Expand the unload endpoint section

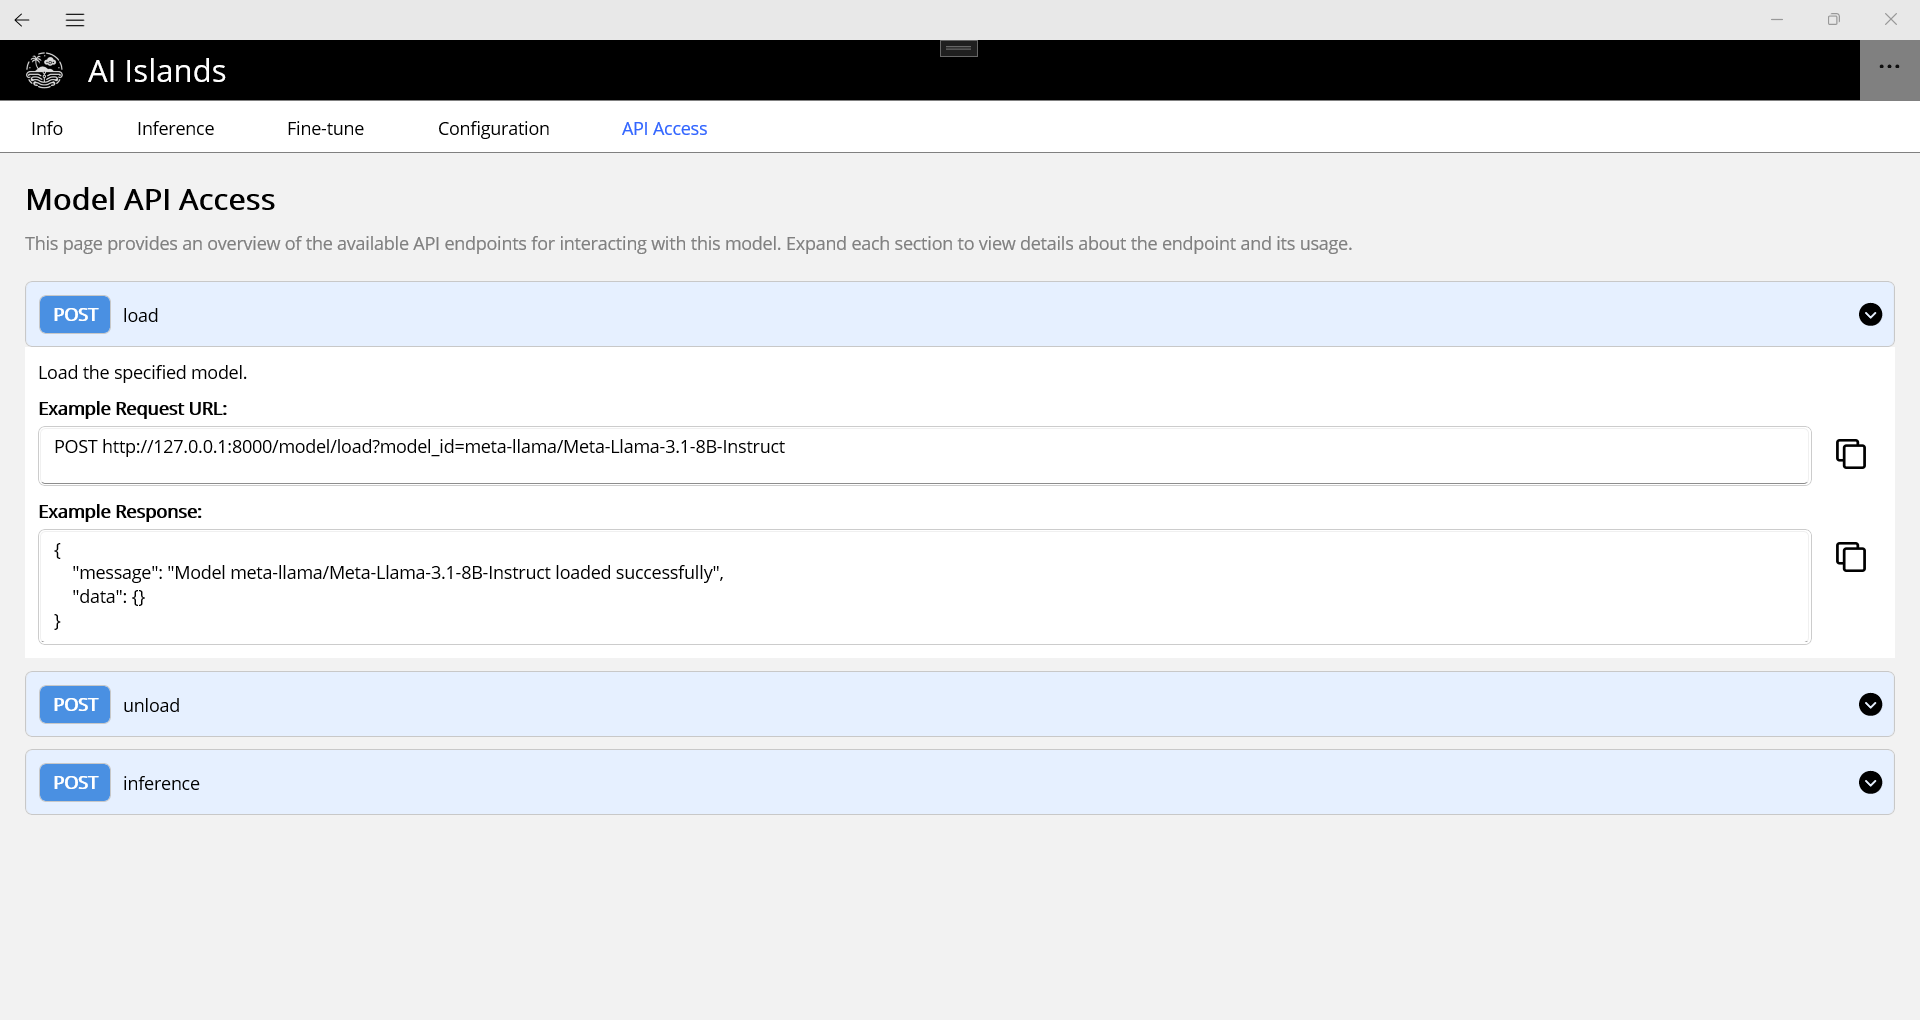1870,705
